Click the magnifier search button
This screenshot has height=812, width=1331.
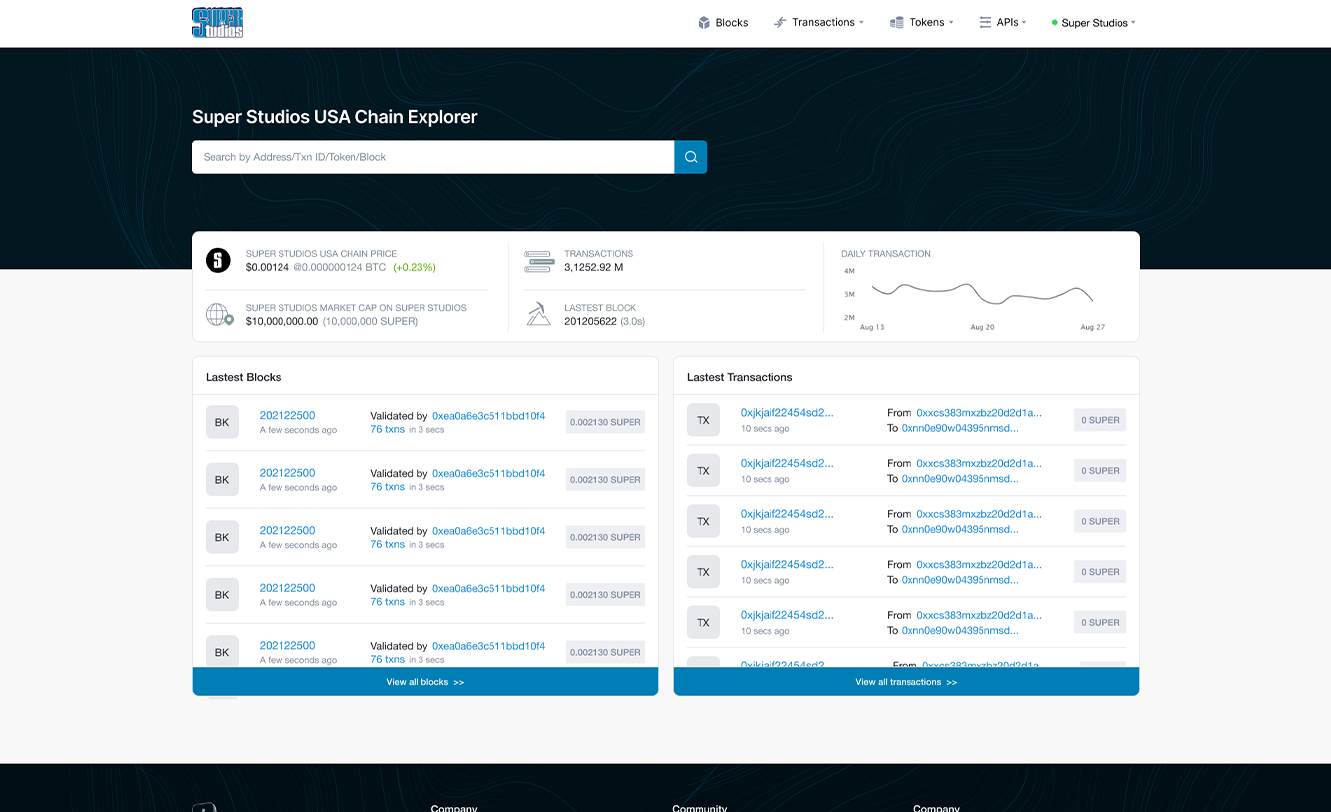click(690, 157)
